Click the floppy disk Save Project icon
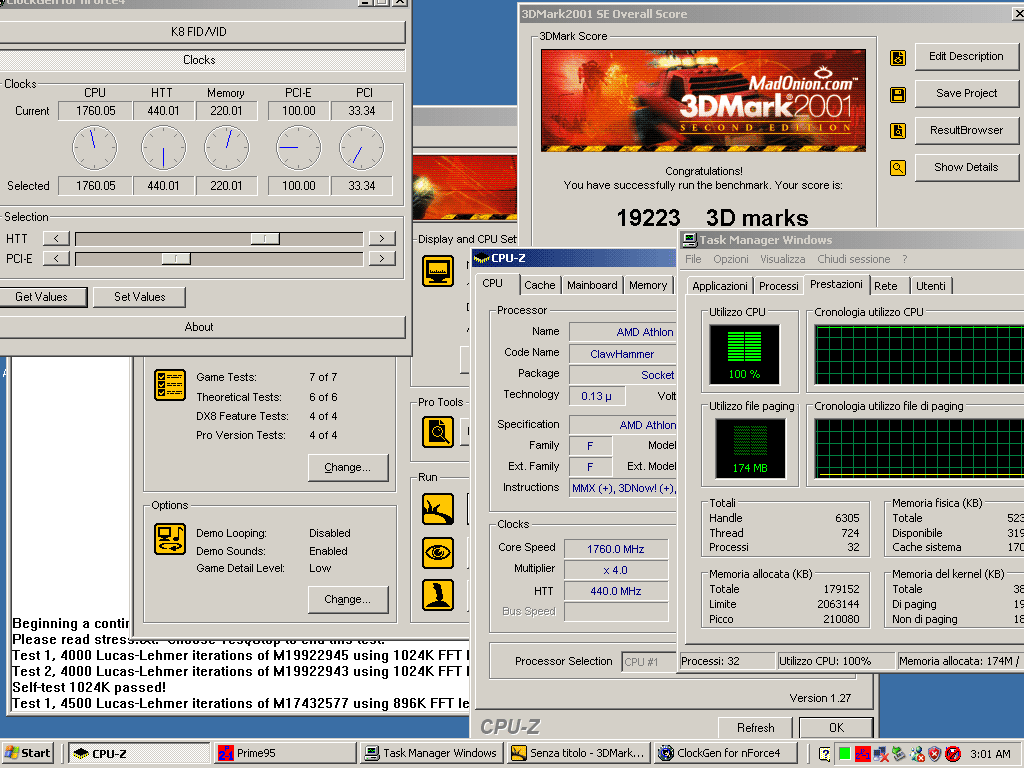Image resolution: width=1024 pixels, height=768 pixels. point(898,95)
